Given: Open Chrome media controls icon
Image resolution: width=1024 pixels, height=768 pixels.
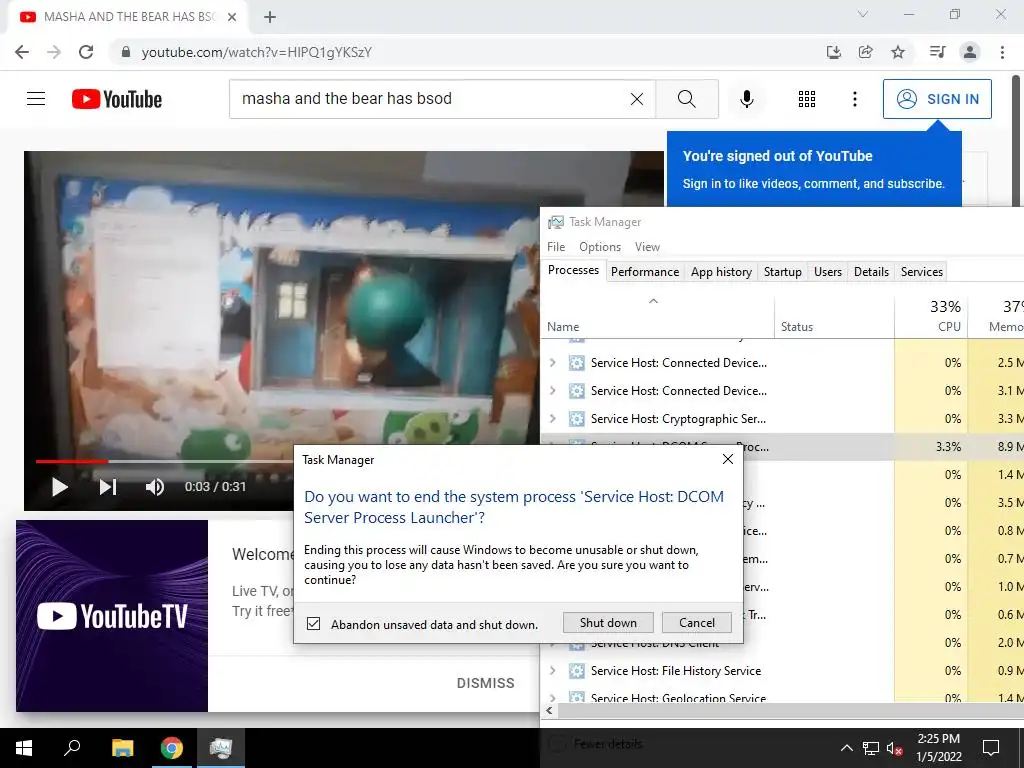Looking at the screenshot, I should pos(937,52).
